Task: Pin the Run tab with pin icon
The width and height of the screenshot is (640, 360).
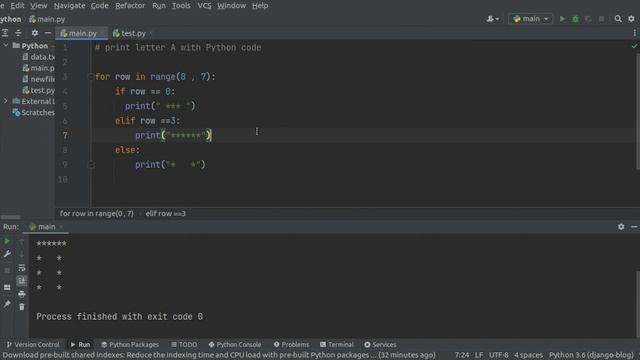Action: pos(7,304)
